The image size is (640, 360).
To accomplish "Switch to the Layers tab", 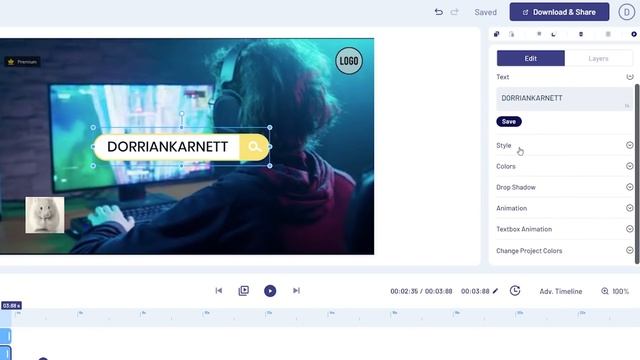I will 598,58.
